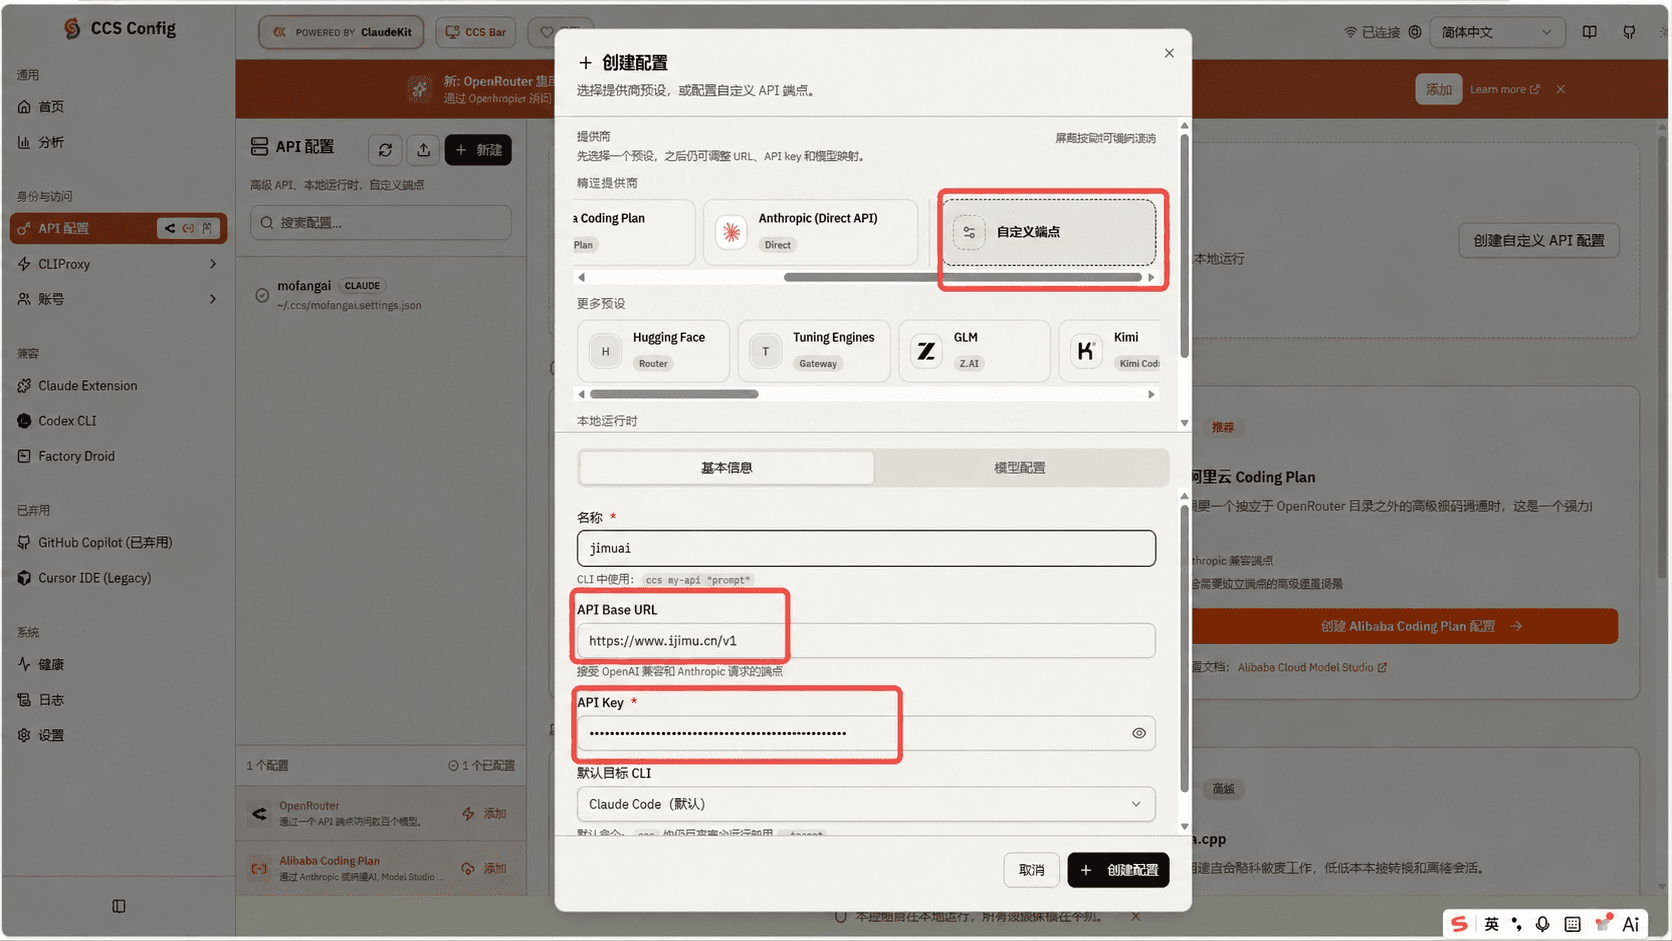1672x941 pixels.
Task: Click right arrow of 更多预设 scrollbar
Action: click(1151, 394)
